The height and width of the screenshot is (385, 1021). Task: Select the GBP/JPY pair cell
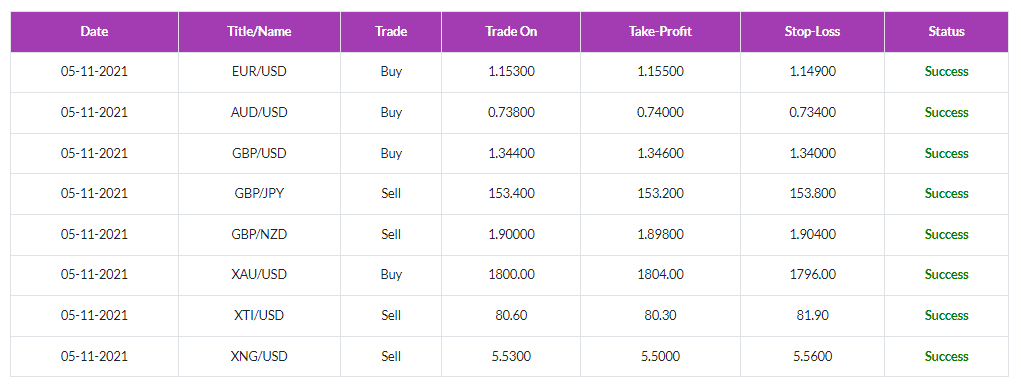point(259,193)
